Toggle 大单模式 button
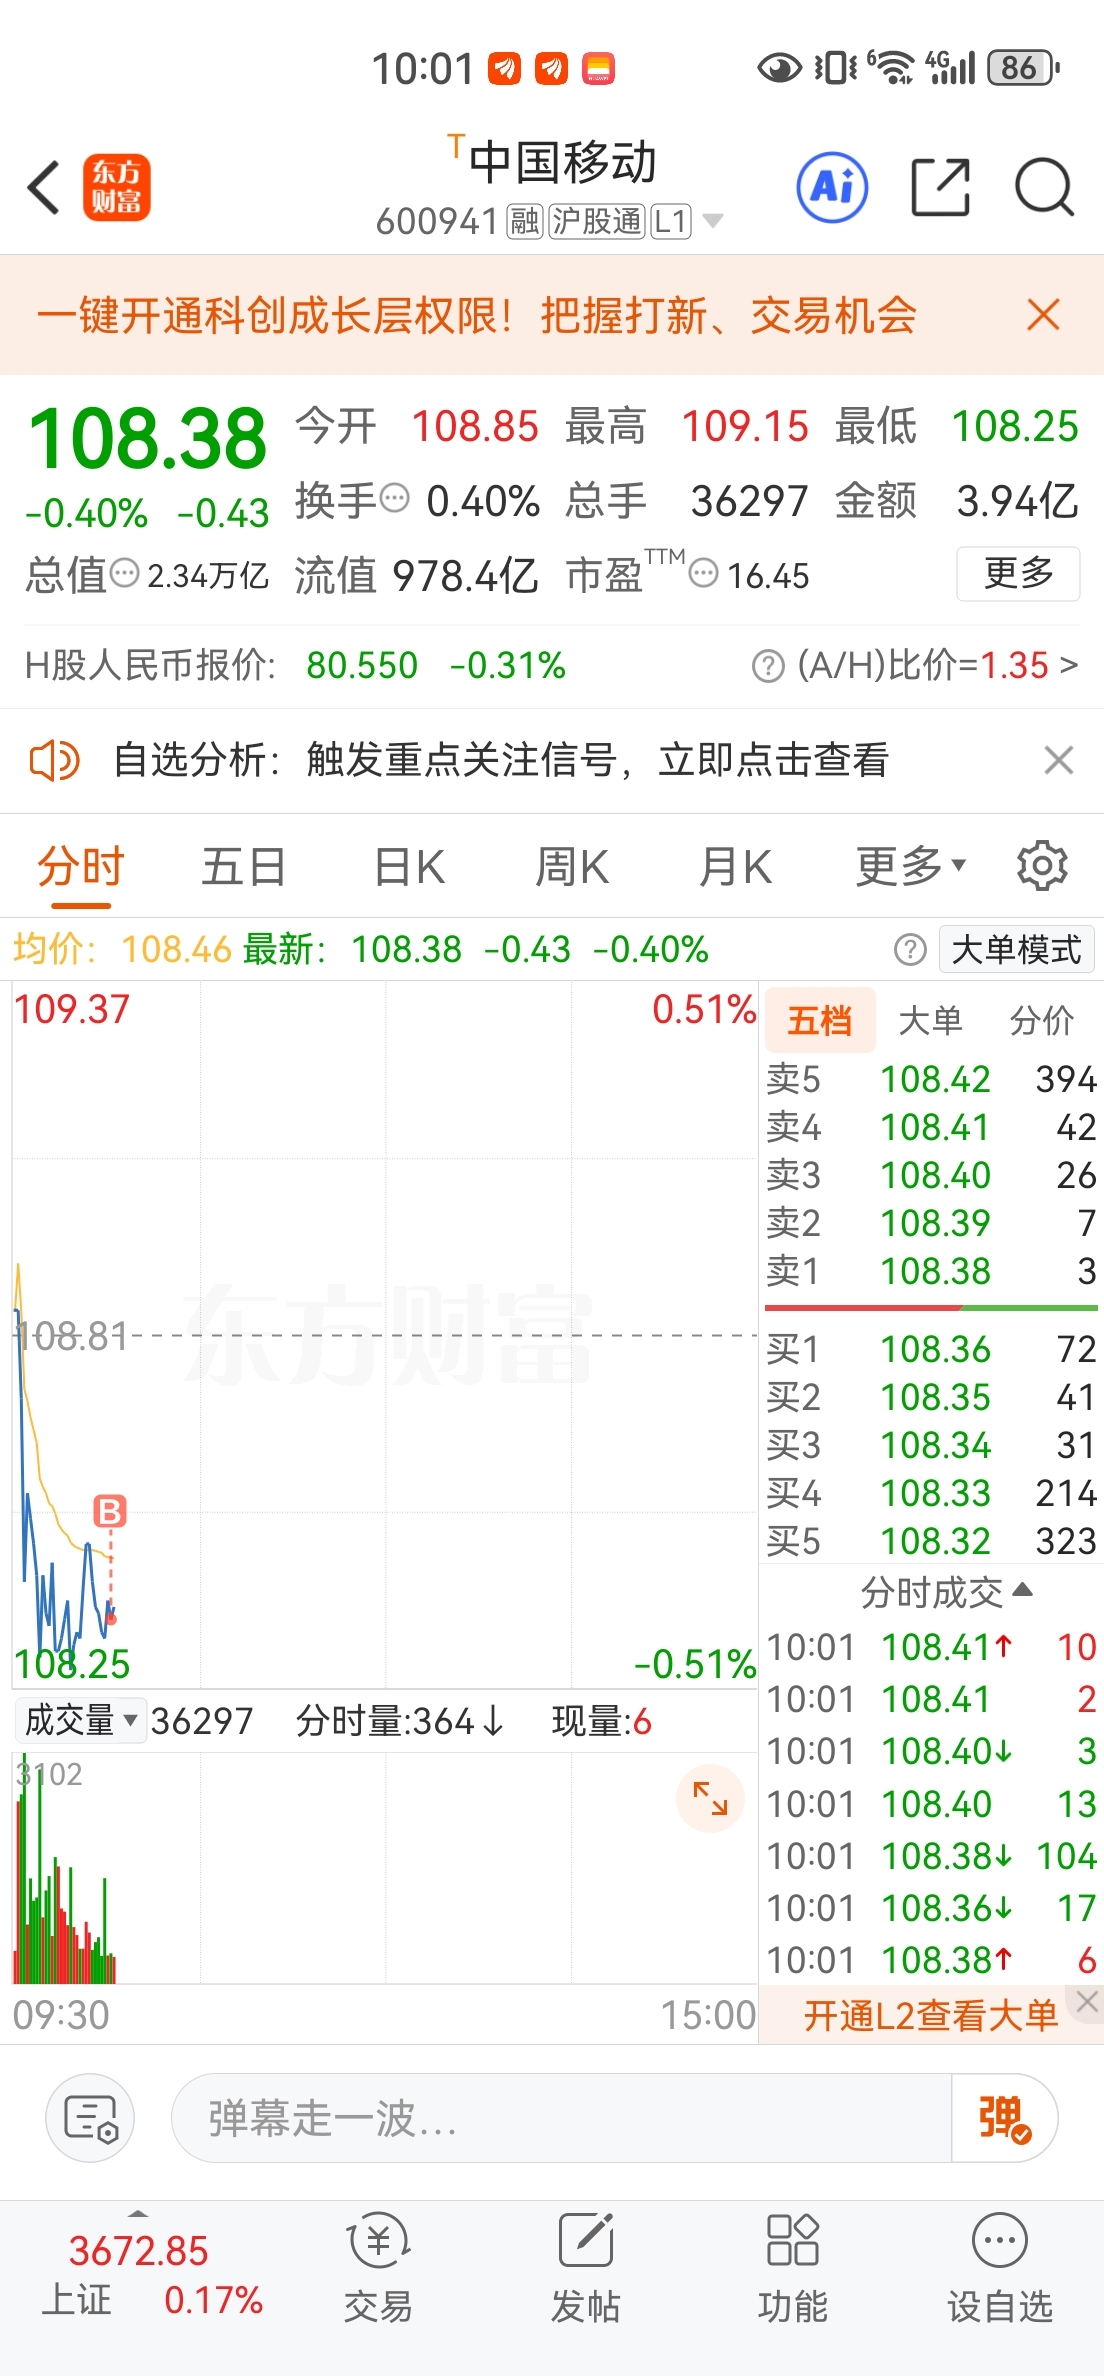Screen dimensions: 1104x2376 [x=1016, y=949]
